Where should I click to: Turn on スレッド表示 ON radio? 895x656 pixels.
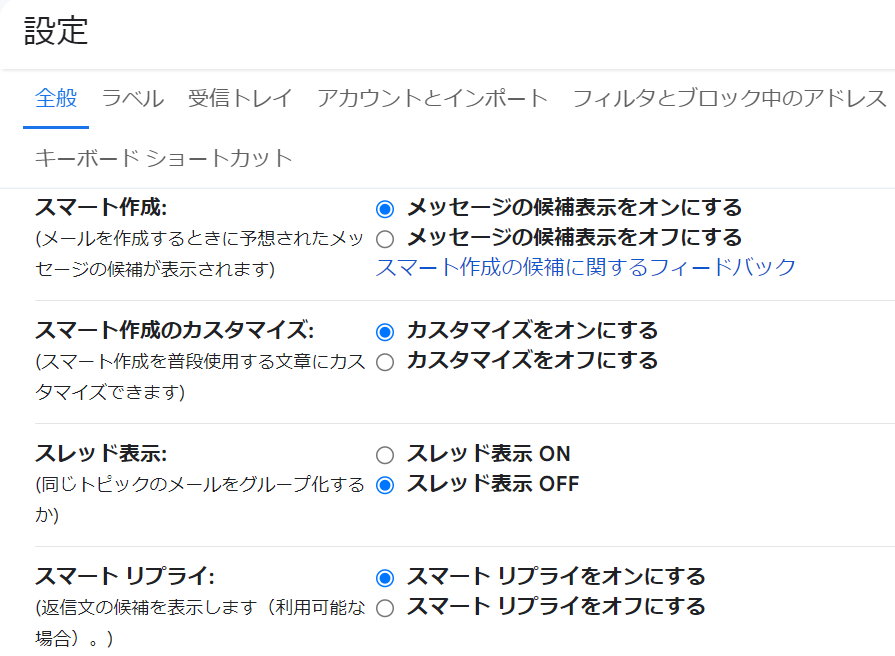click(385, 455)
